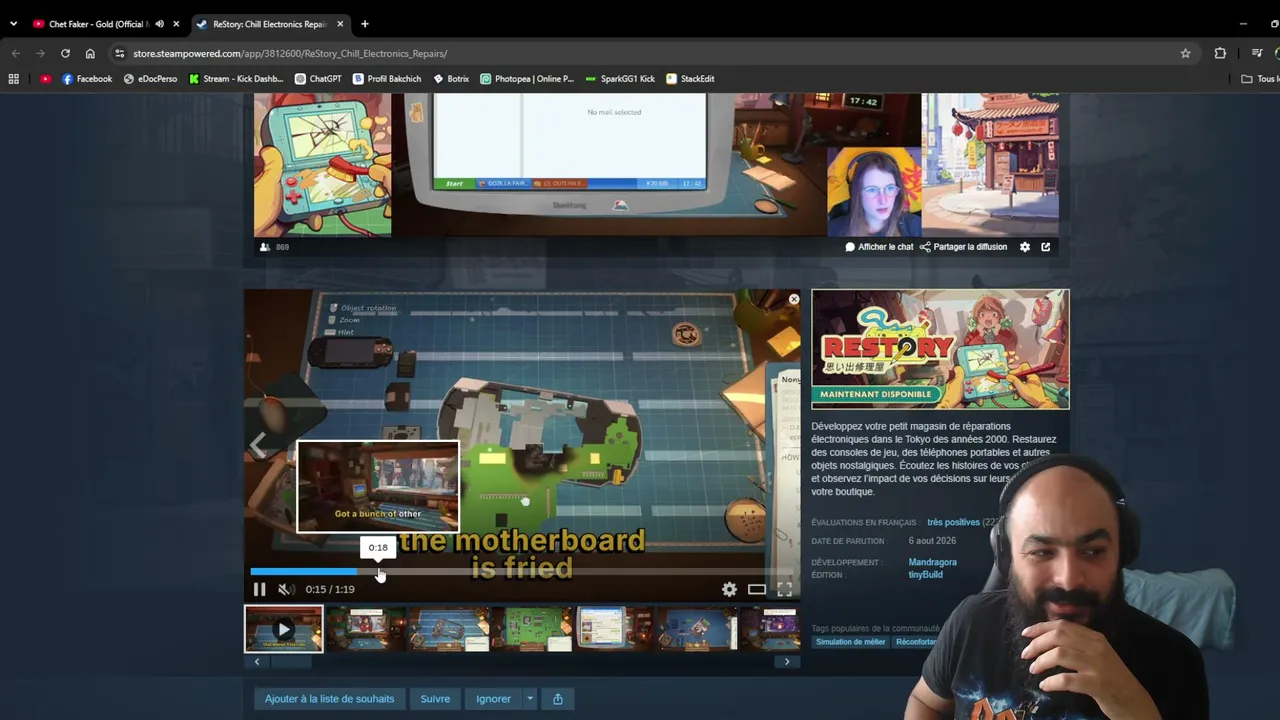Viewport: 1280px width, 720px height.
Task: Bookmark this page with star icon
Action: [x=1185, y=53]
